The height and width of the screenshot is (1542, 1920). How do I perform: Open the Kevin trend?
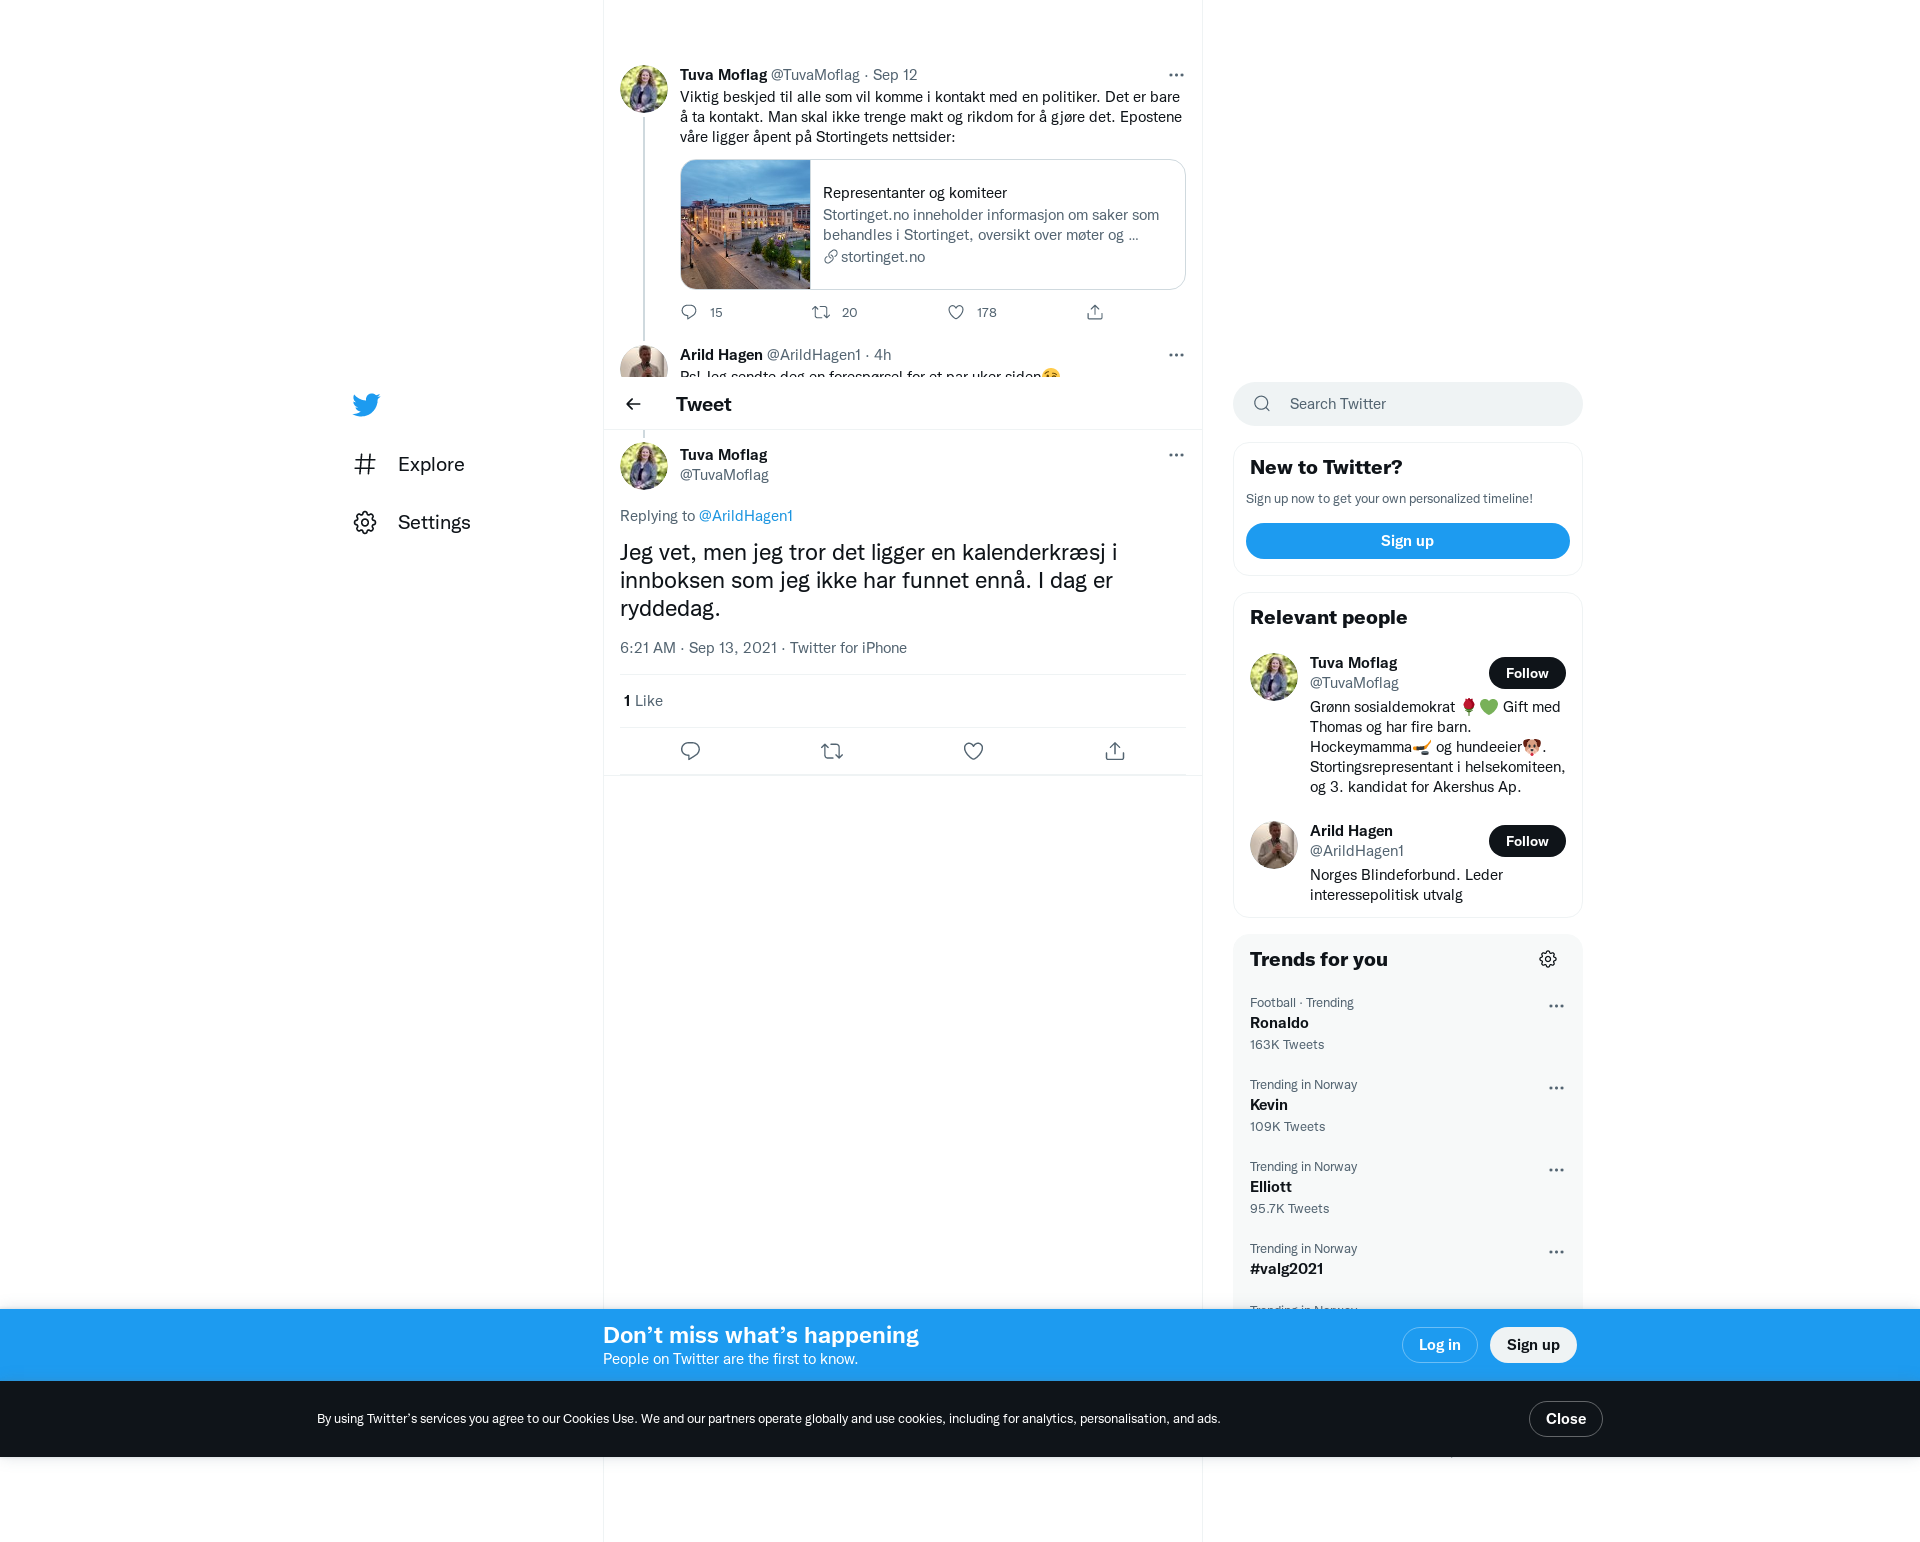pos(1407,1105)
